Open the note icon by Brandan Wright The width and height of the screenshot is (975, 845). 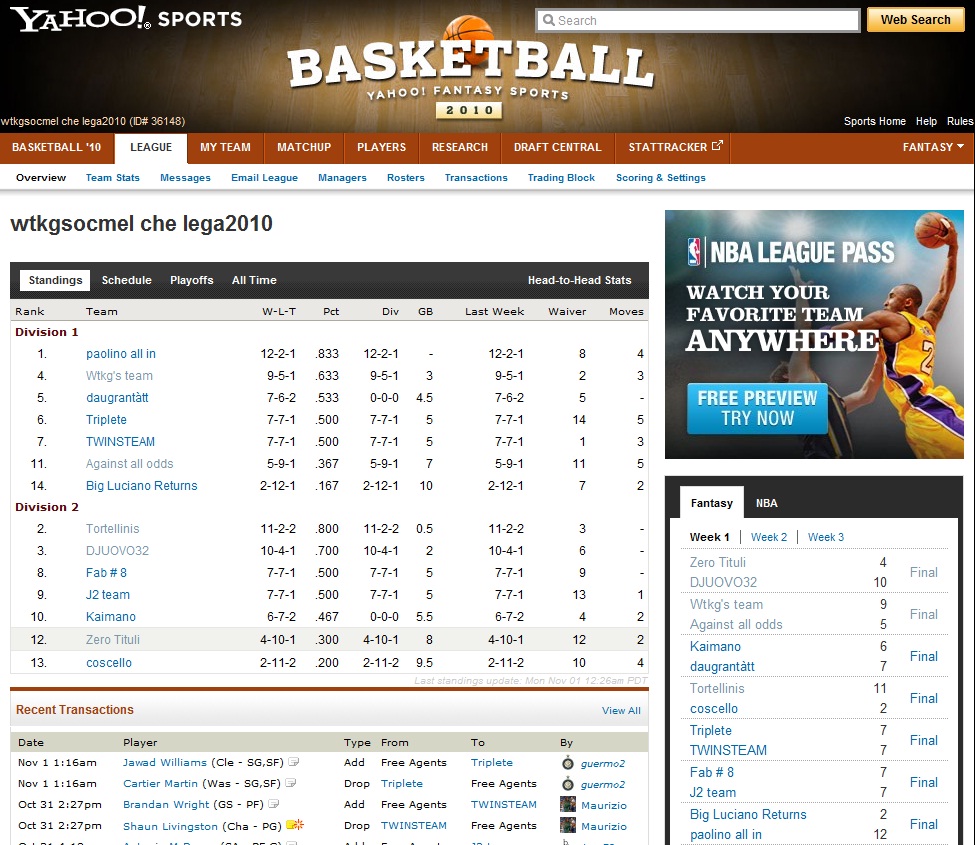[x=274, y=804]
